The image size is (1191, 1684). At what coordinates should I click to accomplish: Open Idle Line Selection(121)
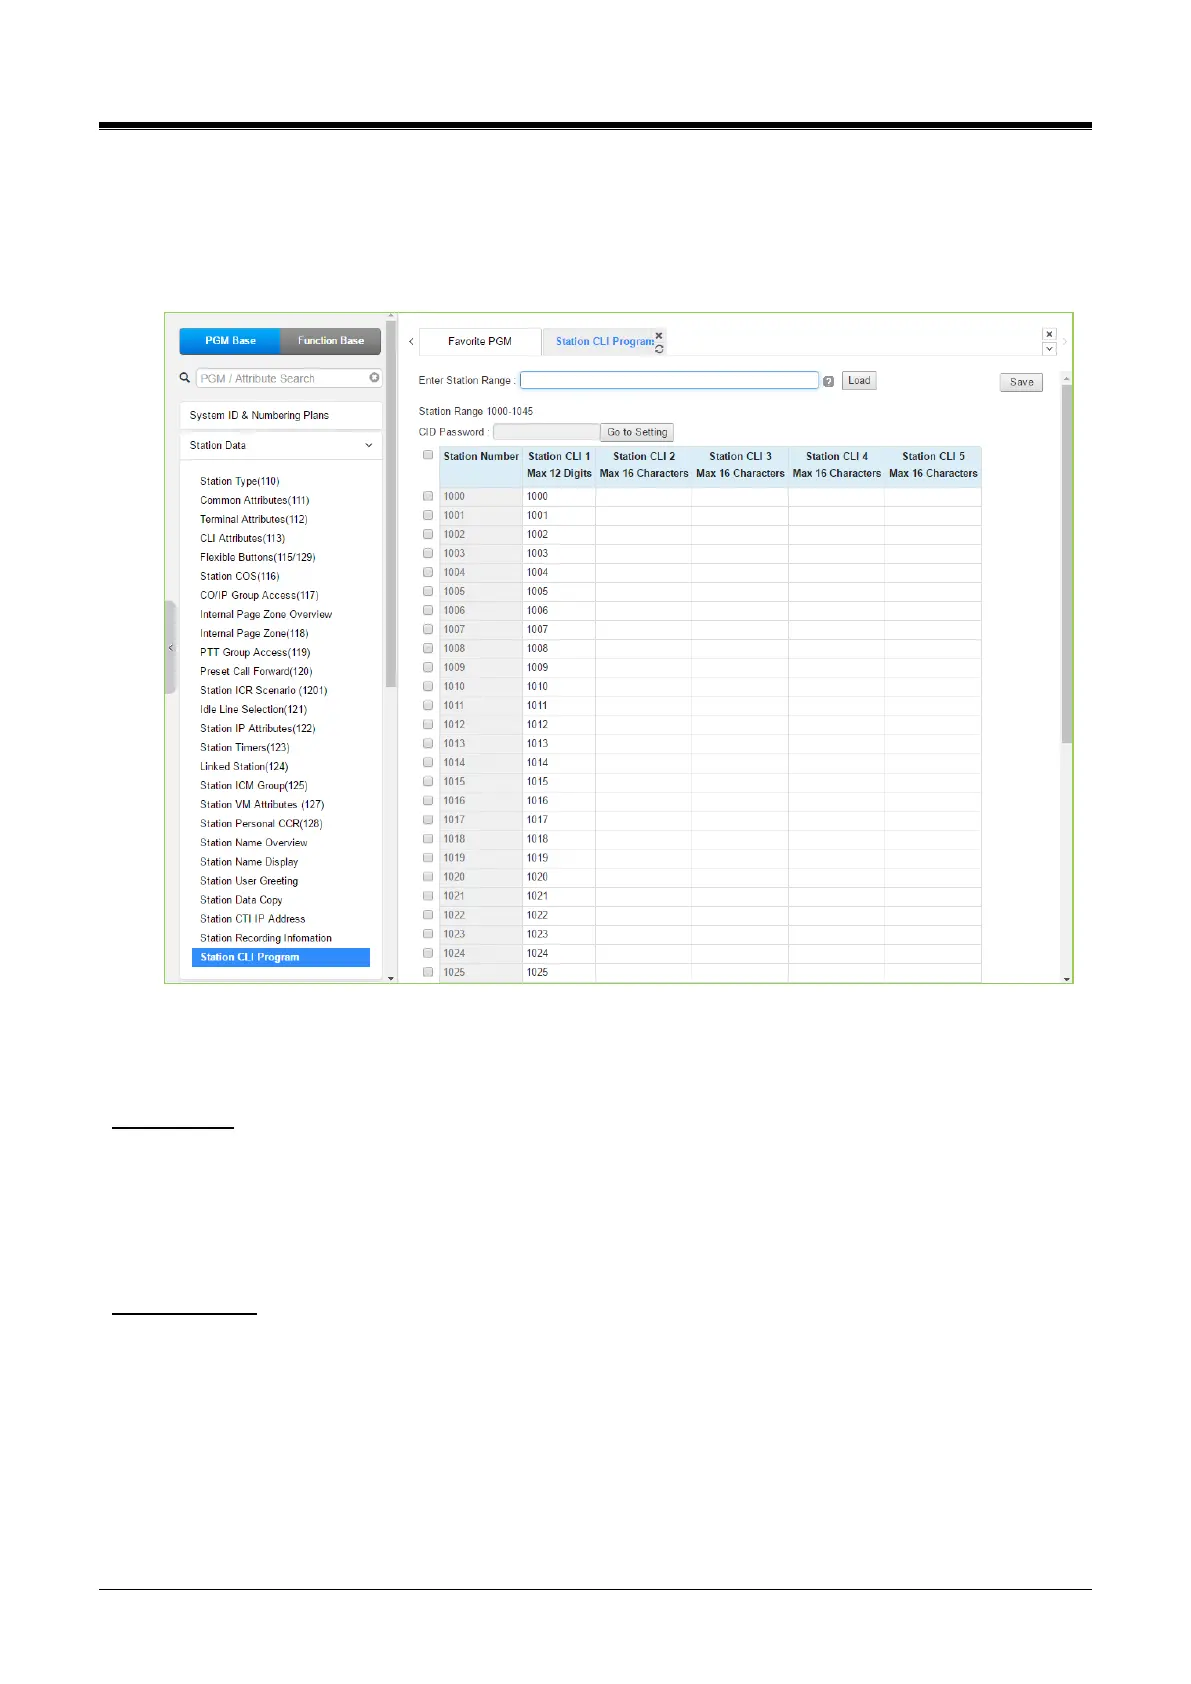[253, 709]
